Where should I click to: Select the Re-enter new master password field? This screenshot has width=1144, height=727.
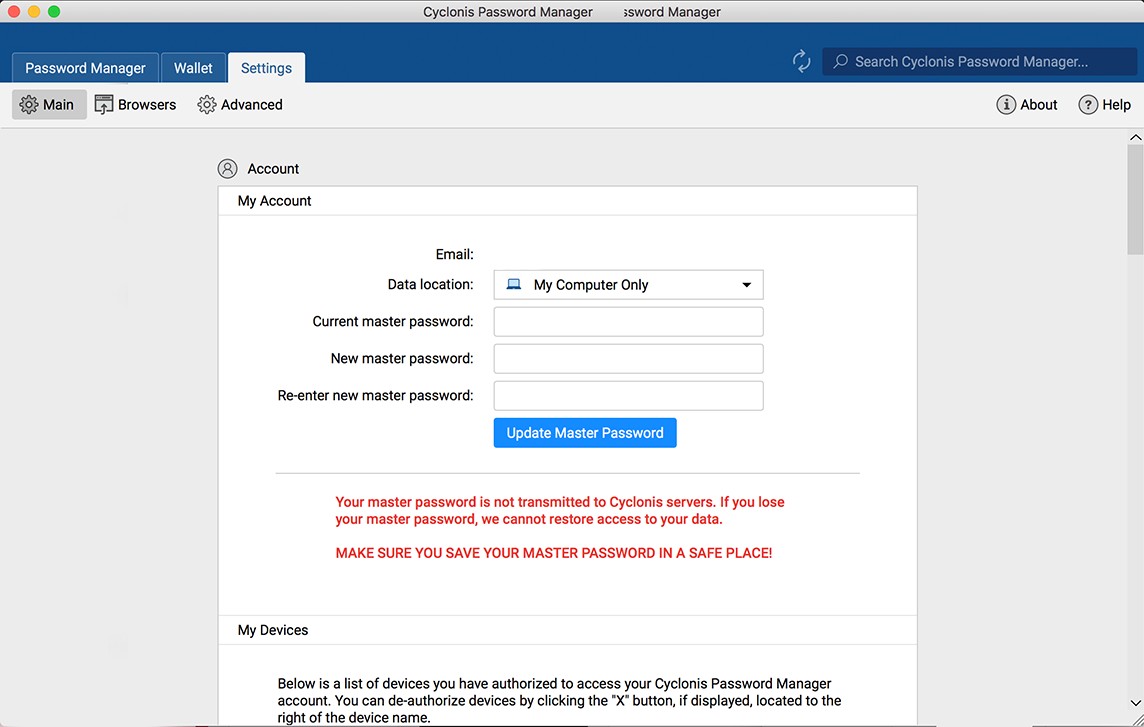(628, 396)
